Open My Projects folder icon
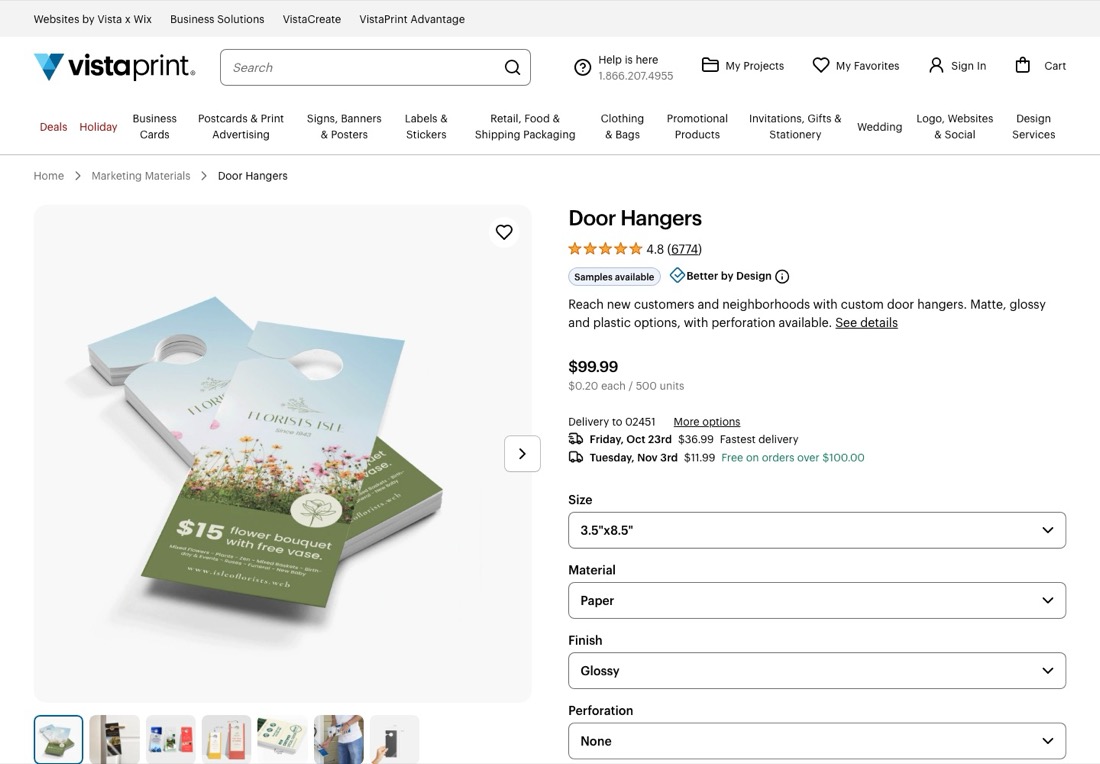This screenshot has height=764, width=1100. pyautogui.click(x=710, y=65)
